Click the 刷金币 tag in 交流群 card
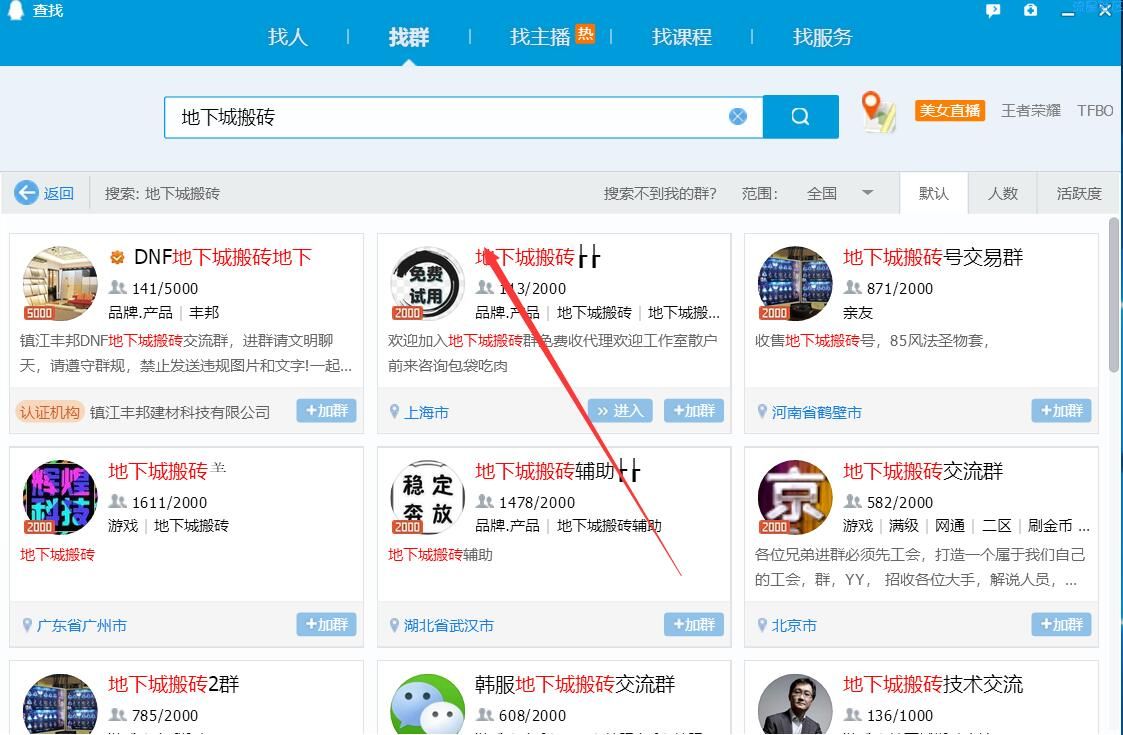 click(1050, 526)
